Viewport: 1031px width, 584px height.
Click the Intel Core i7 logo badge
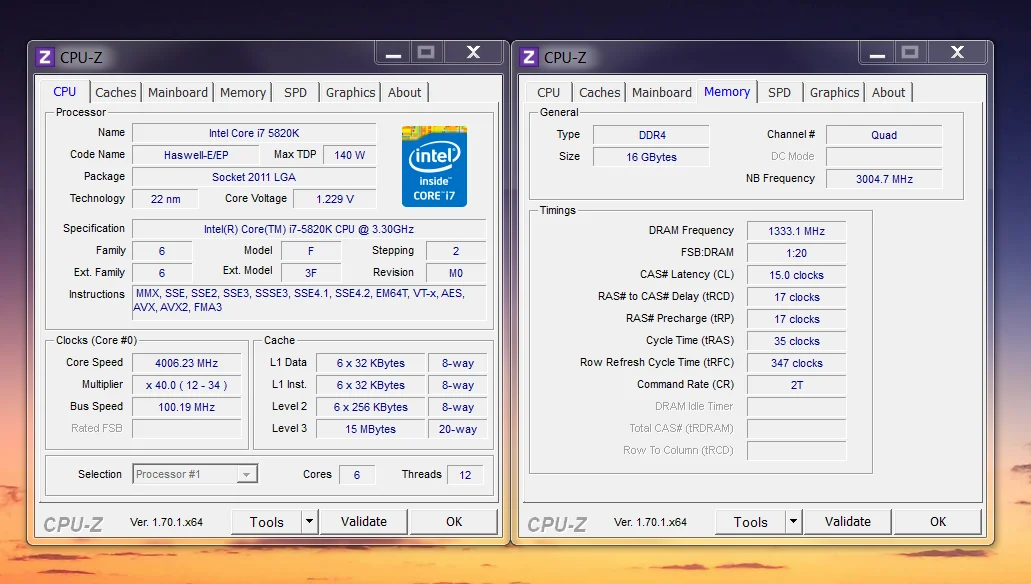point(434,166)
